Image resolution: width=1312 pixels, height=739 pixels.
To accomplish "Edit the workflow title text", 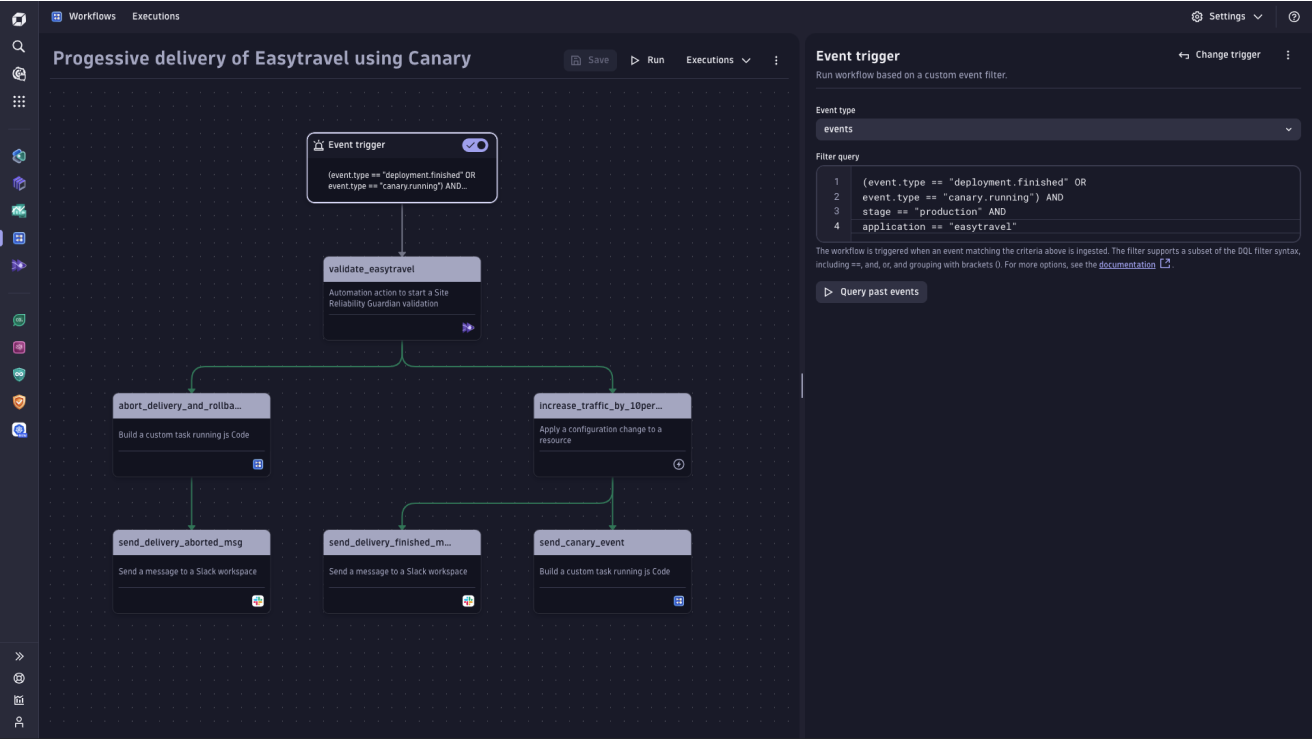I will click(262, 58).
